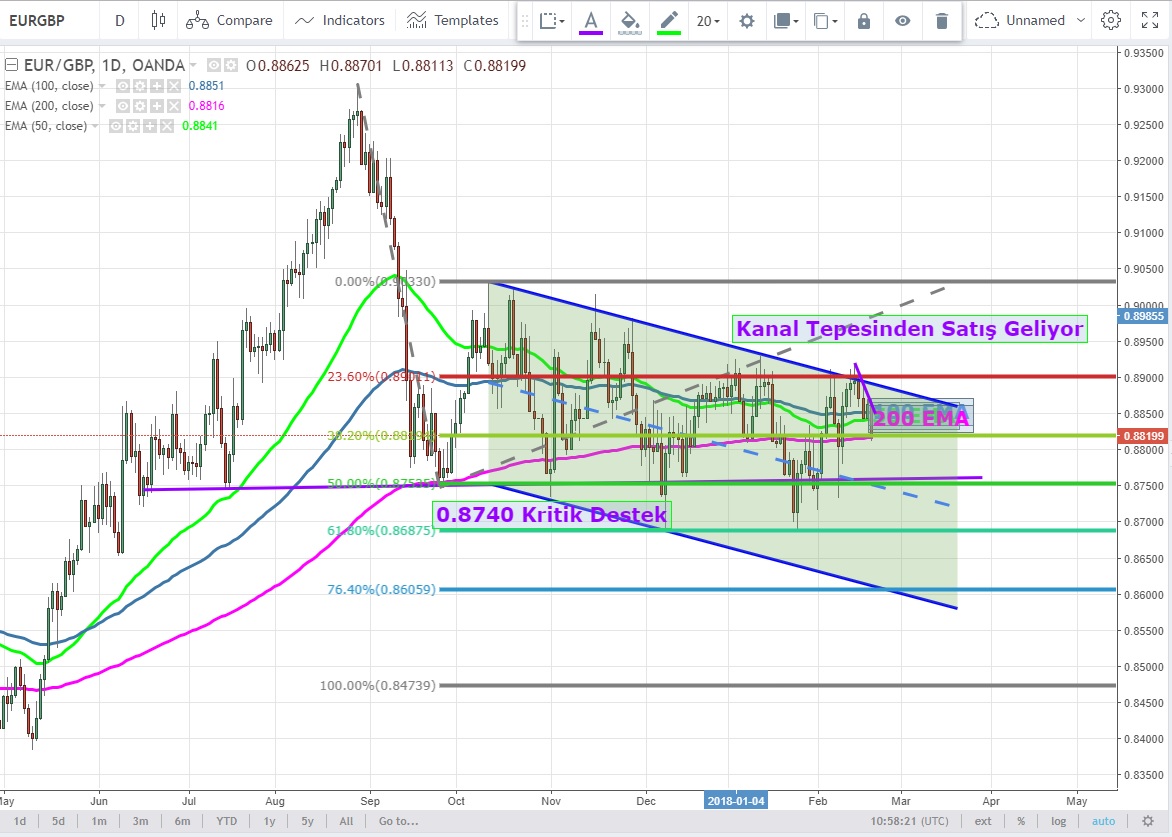The width and height of the screenshot is (1172, 837).
Task: Open EMA (100, close) settings gear
Action: (140, 86)
